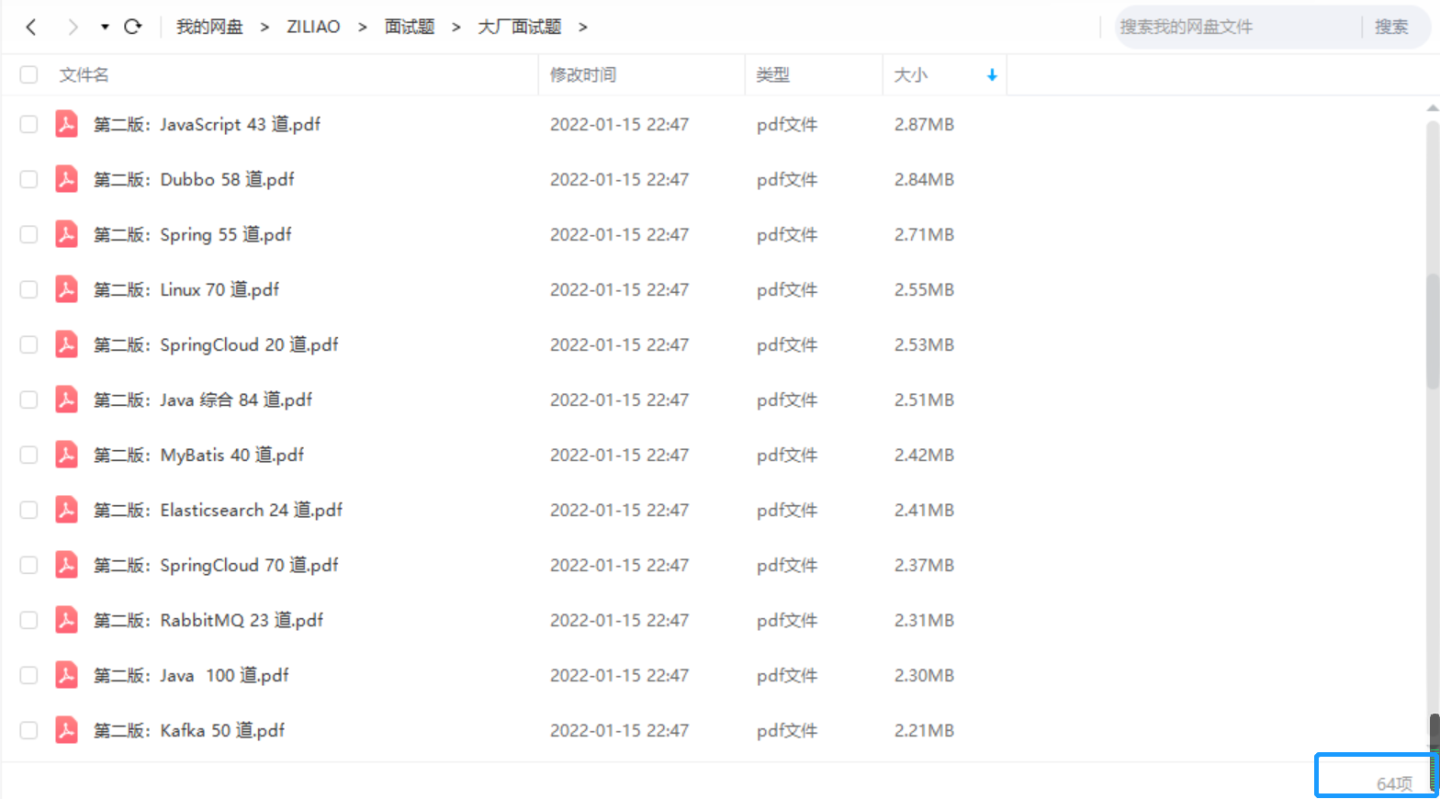1440x799 pixels.
Task: Select file name 第二版：Elasticsearch 24 道.pdf
Action: tap(218, 510)
